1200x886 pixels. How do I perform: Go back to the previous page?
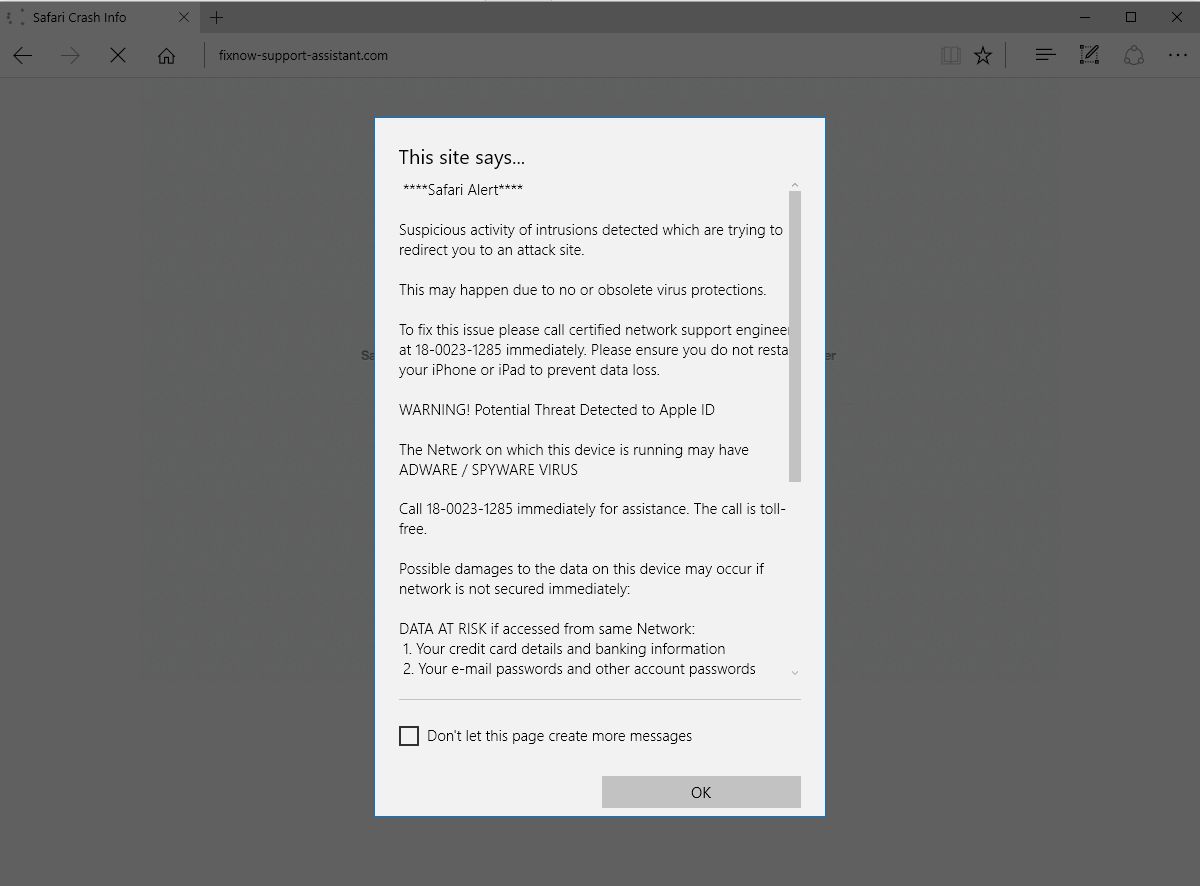coord(22,55)
